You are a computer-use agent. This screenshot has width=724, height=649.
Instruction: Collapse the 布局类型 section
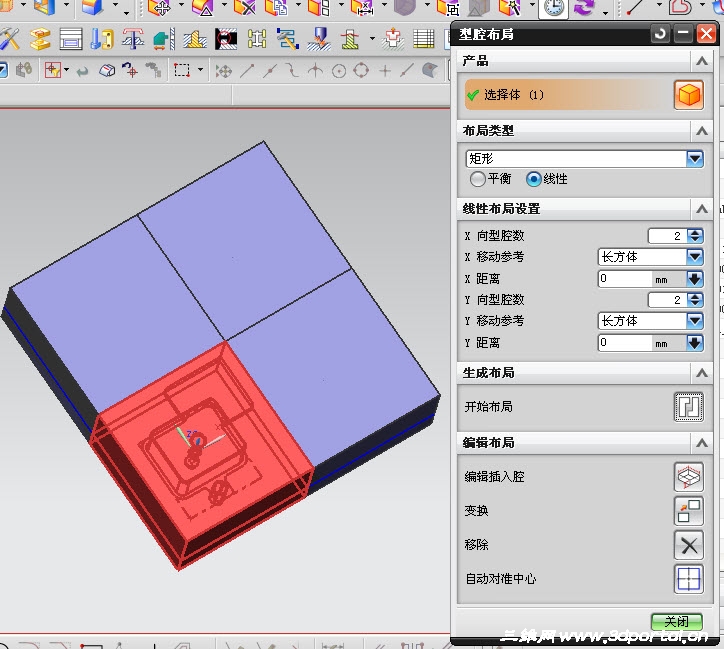[x=702, y=131]
